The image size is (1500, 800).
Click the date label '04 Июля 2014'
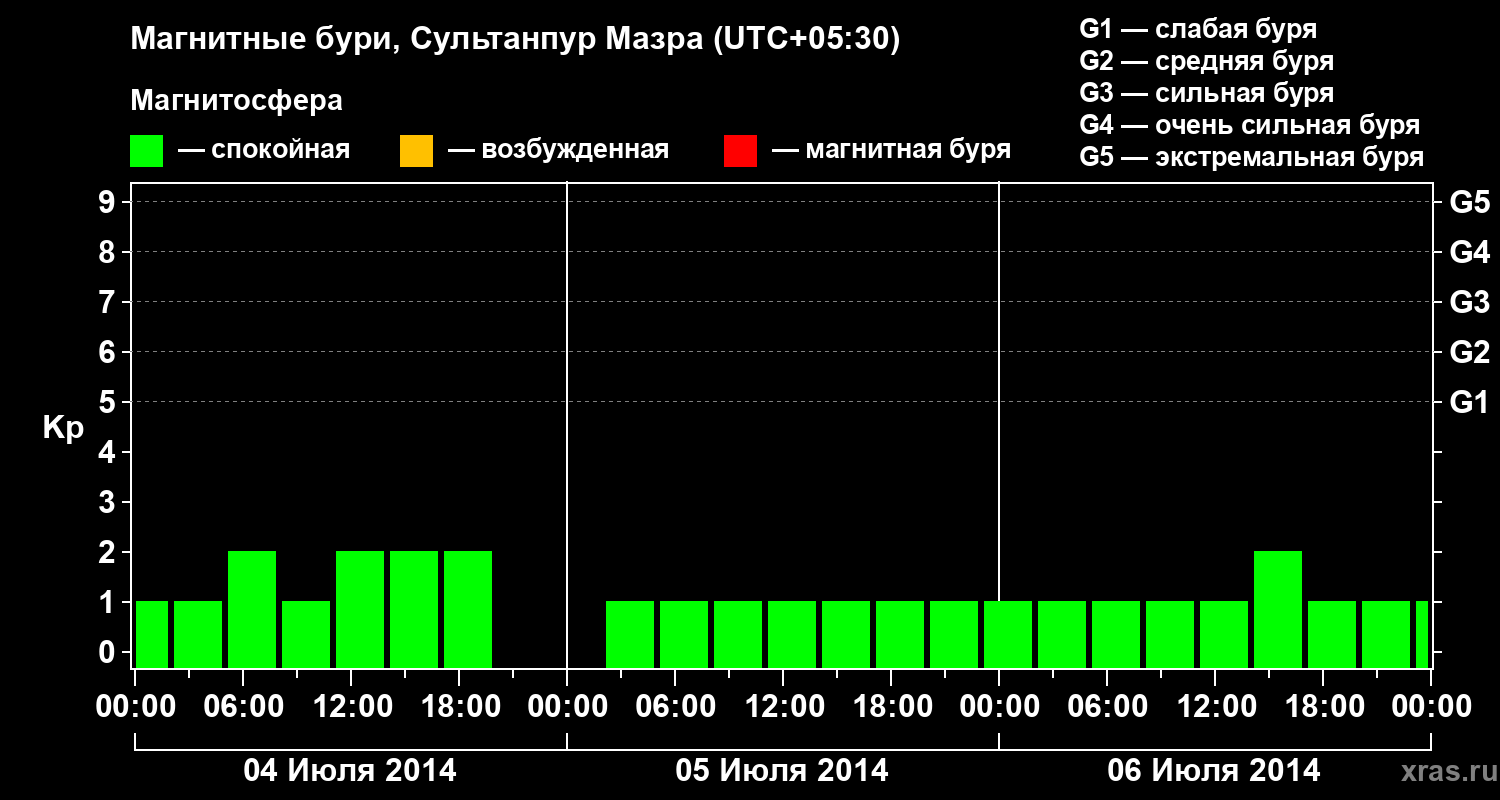[x=350, y=771]
